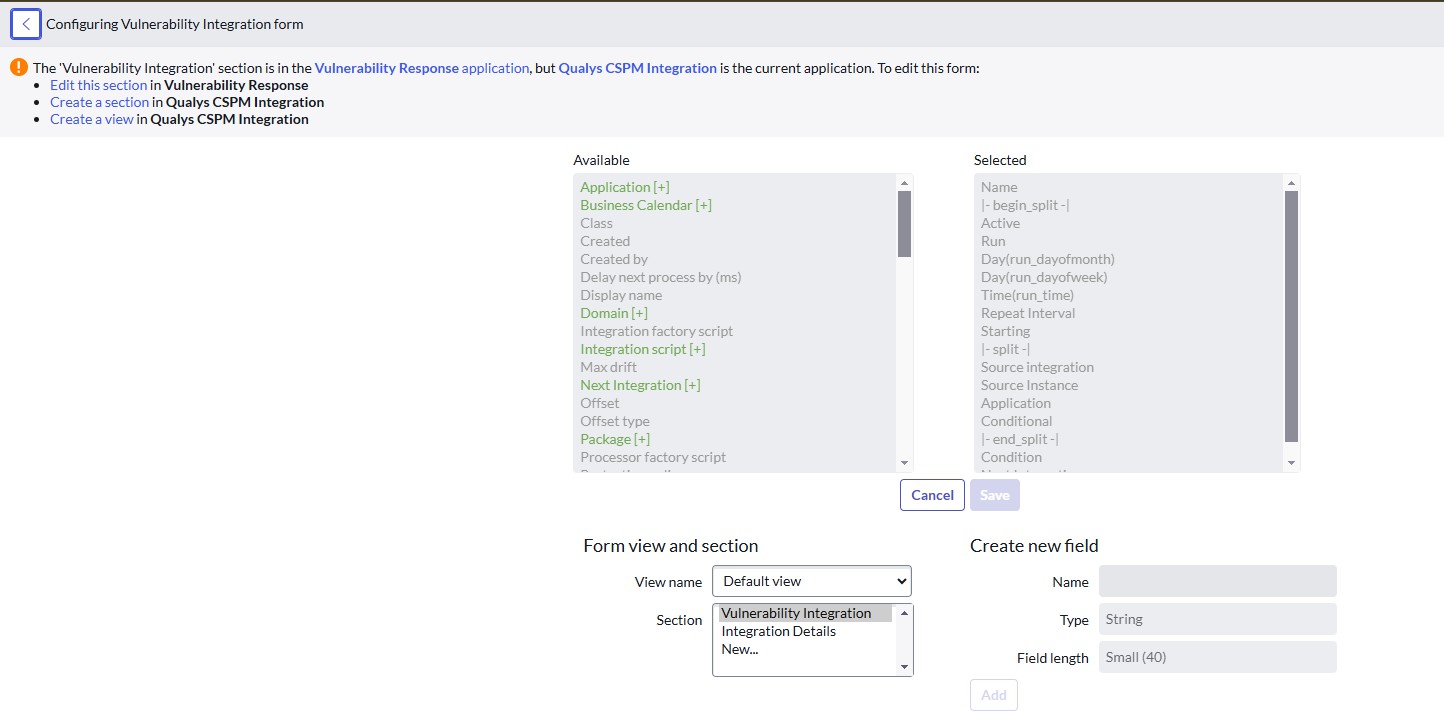Click the Section list scroll-down arrow

tap(904, 667)
